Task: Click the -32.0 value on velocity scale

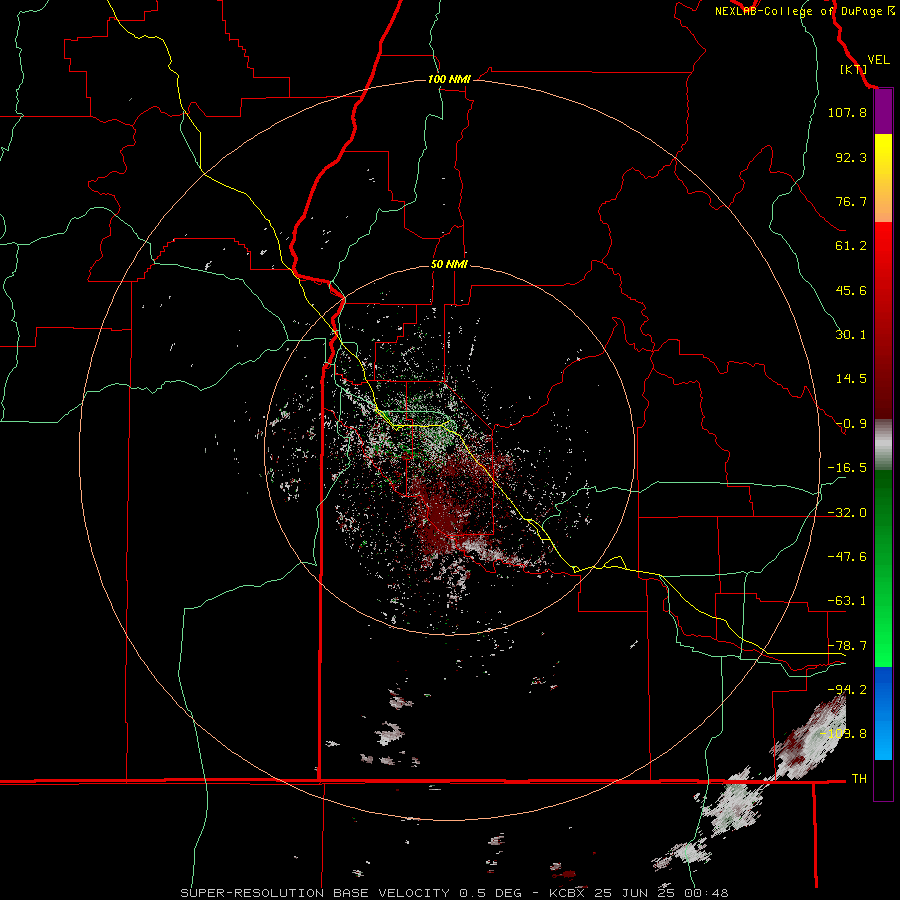Action: pyautogui.click(x=847, y=513)
